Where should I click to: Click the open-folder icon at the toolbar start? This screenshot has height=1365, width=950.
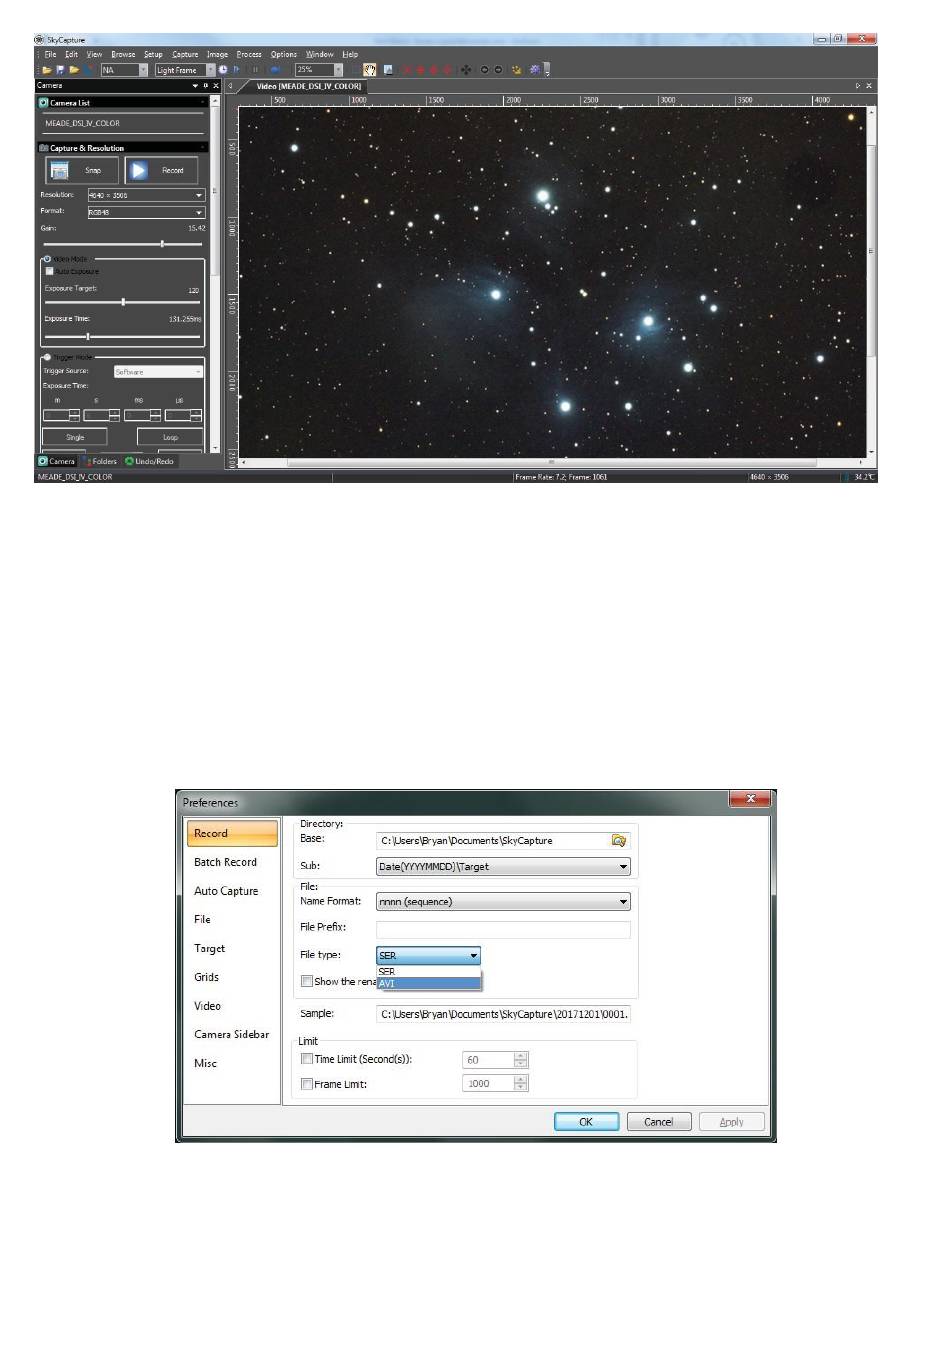click(x=46, y=70)
